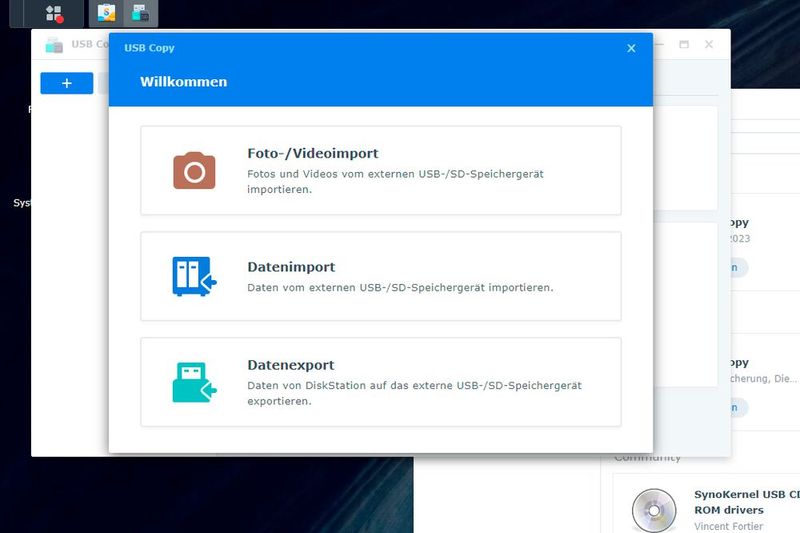
Task: Close the background USB Copy window
Action: (709, 44)
